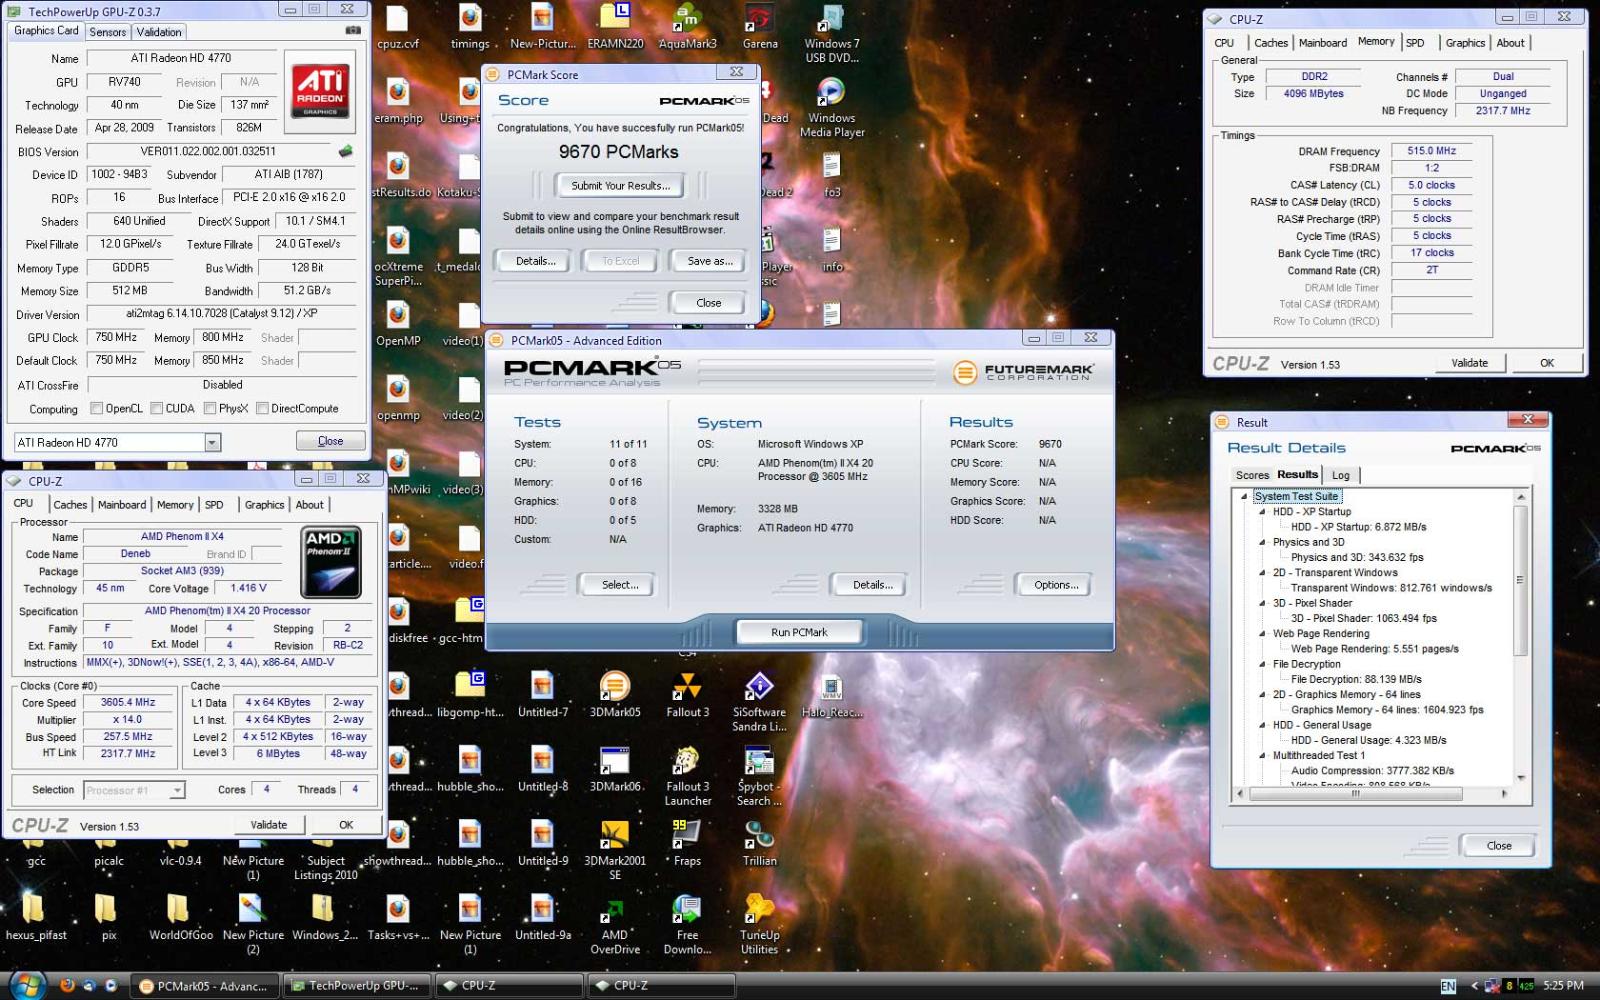Collapse the File Decryption tree node
1600x1000 pixels.
[1262, 664]
